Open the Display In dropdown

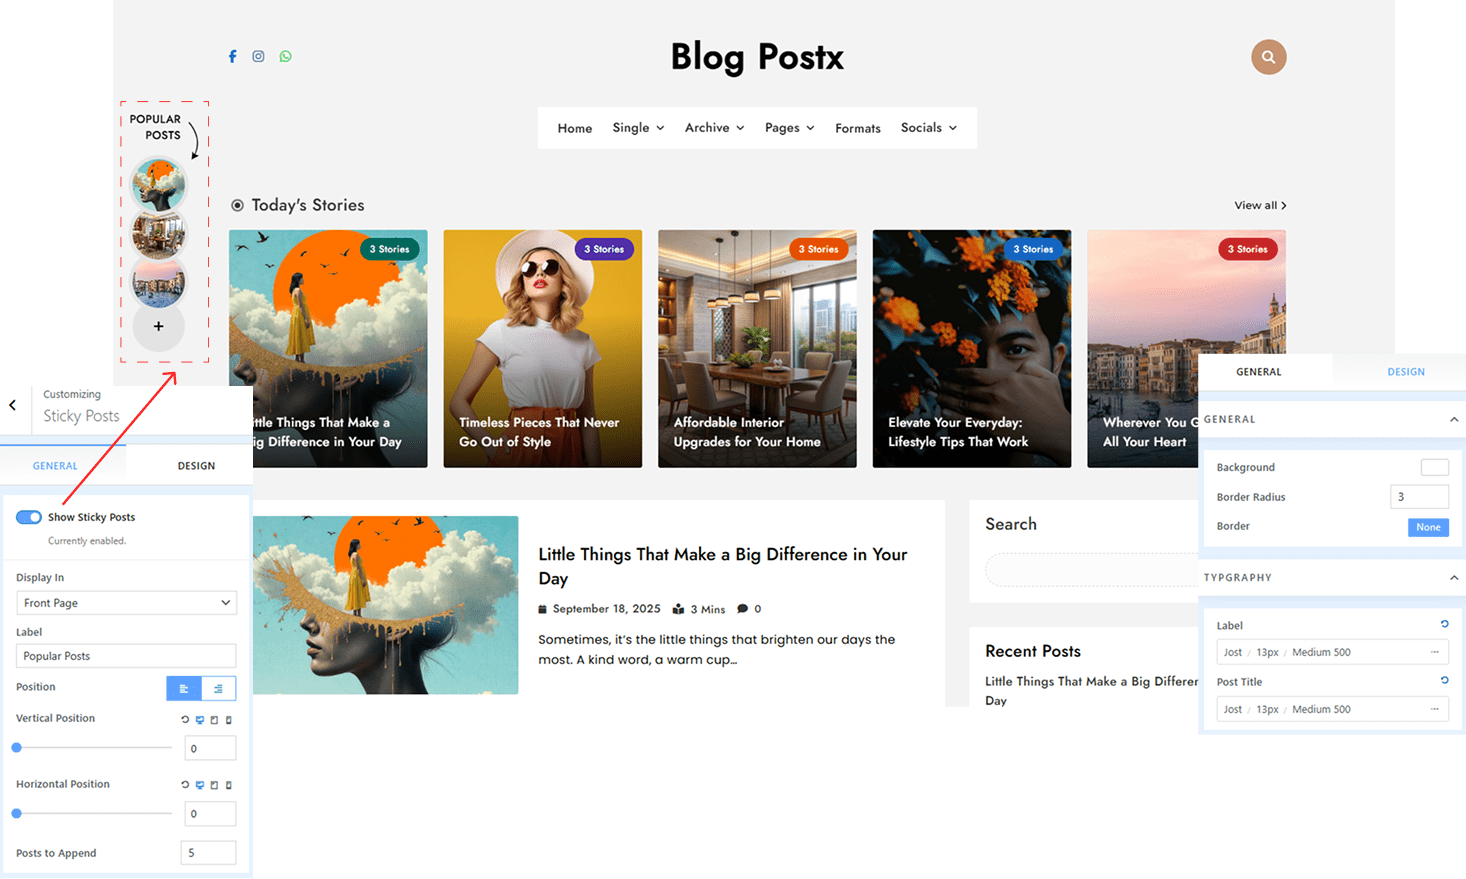(126, 603)
